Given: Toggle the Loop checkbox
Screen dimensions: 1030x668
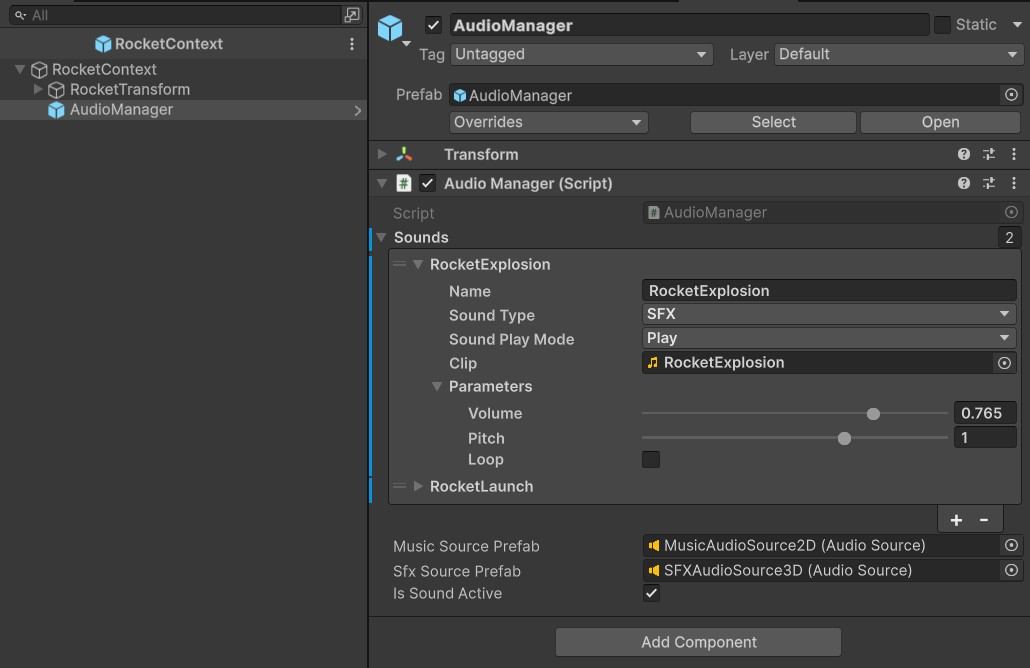Looking at the screenshot, I should point(651,460).
